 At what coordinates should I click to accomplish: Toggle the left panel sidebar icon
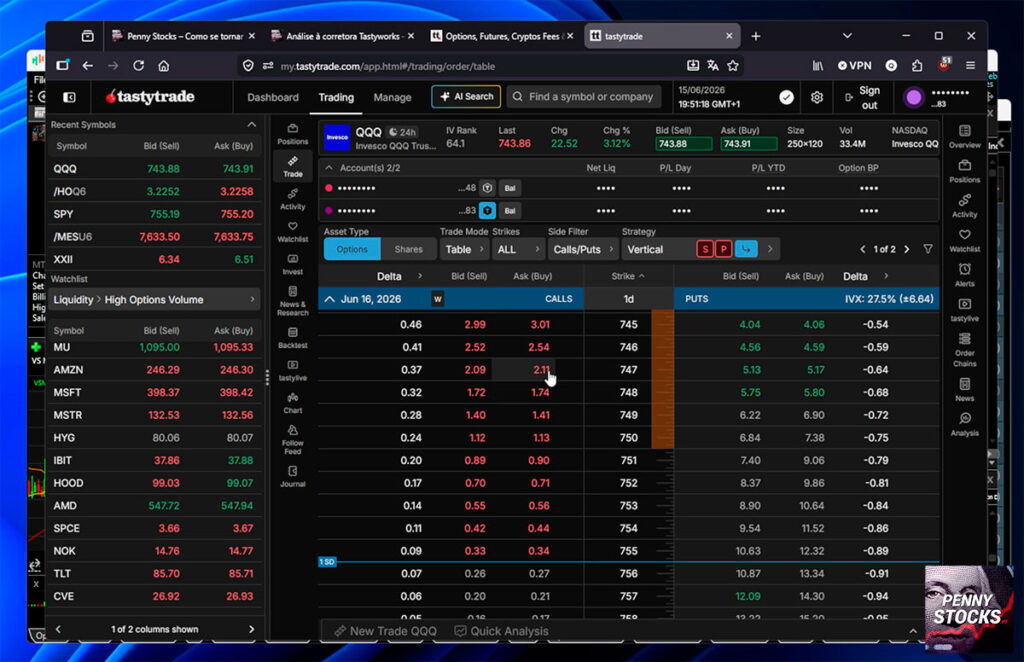pyautogui.click(x=69, y=97)
